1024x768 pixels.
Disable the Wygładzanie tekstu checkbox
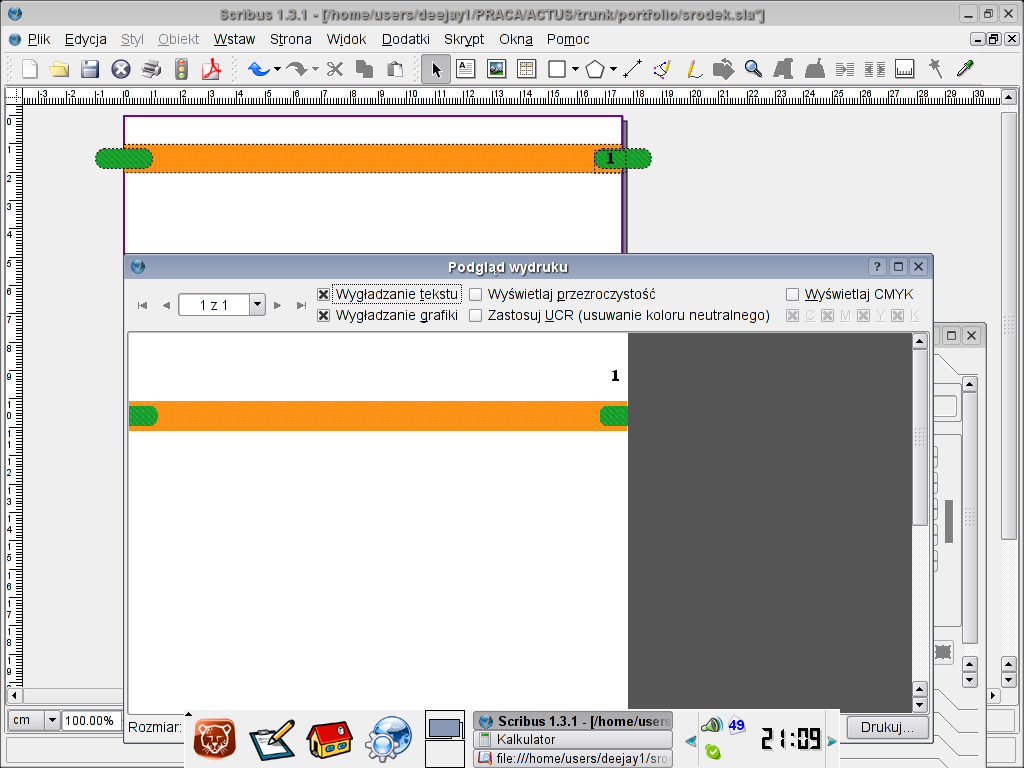pyautogui.click(x=323, y=295)
